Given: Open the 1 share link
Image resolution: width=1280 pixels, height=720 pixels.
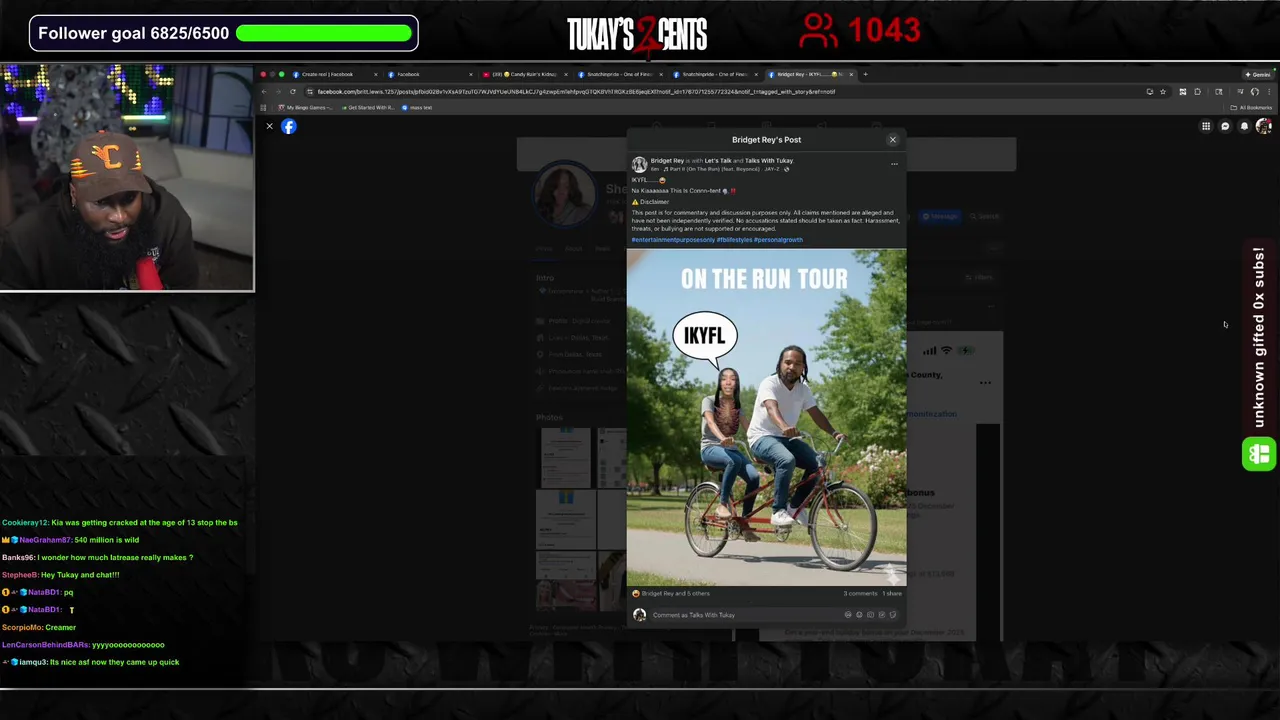Looking at the screenshot, I should coord(892,594).
